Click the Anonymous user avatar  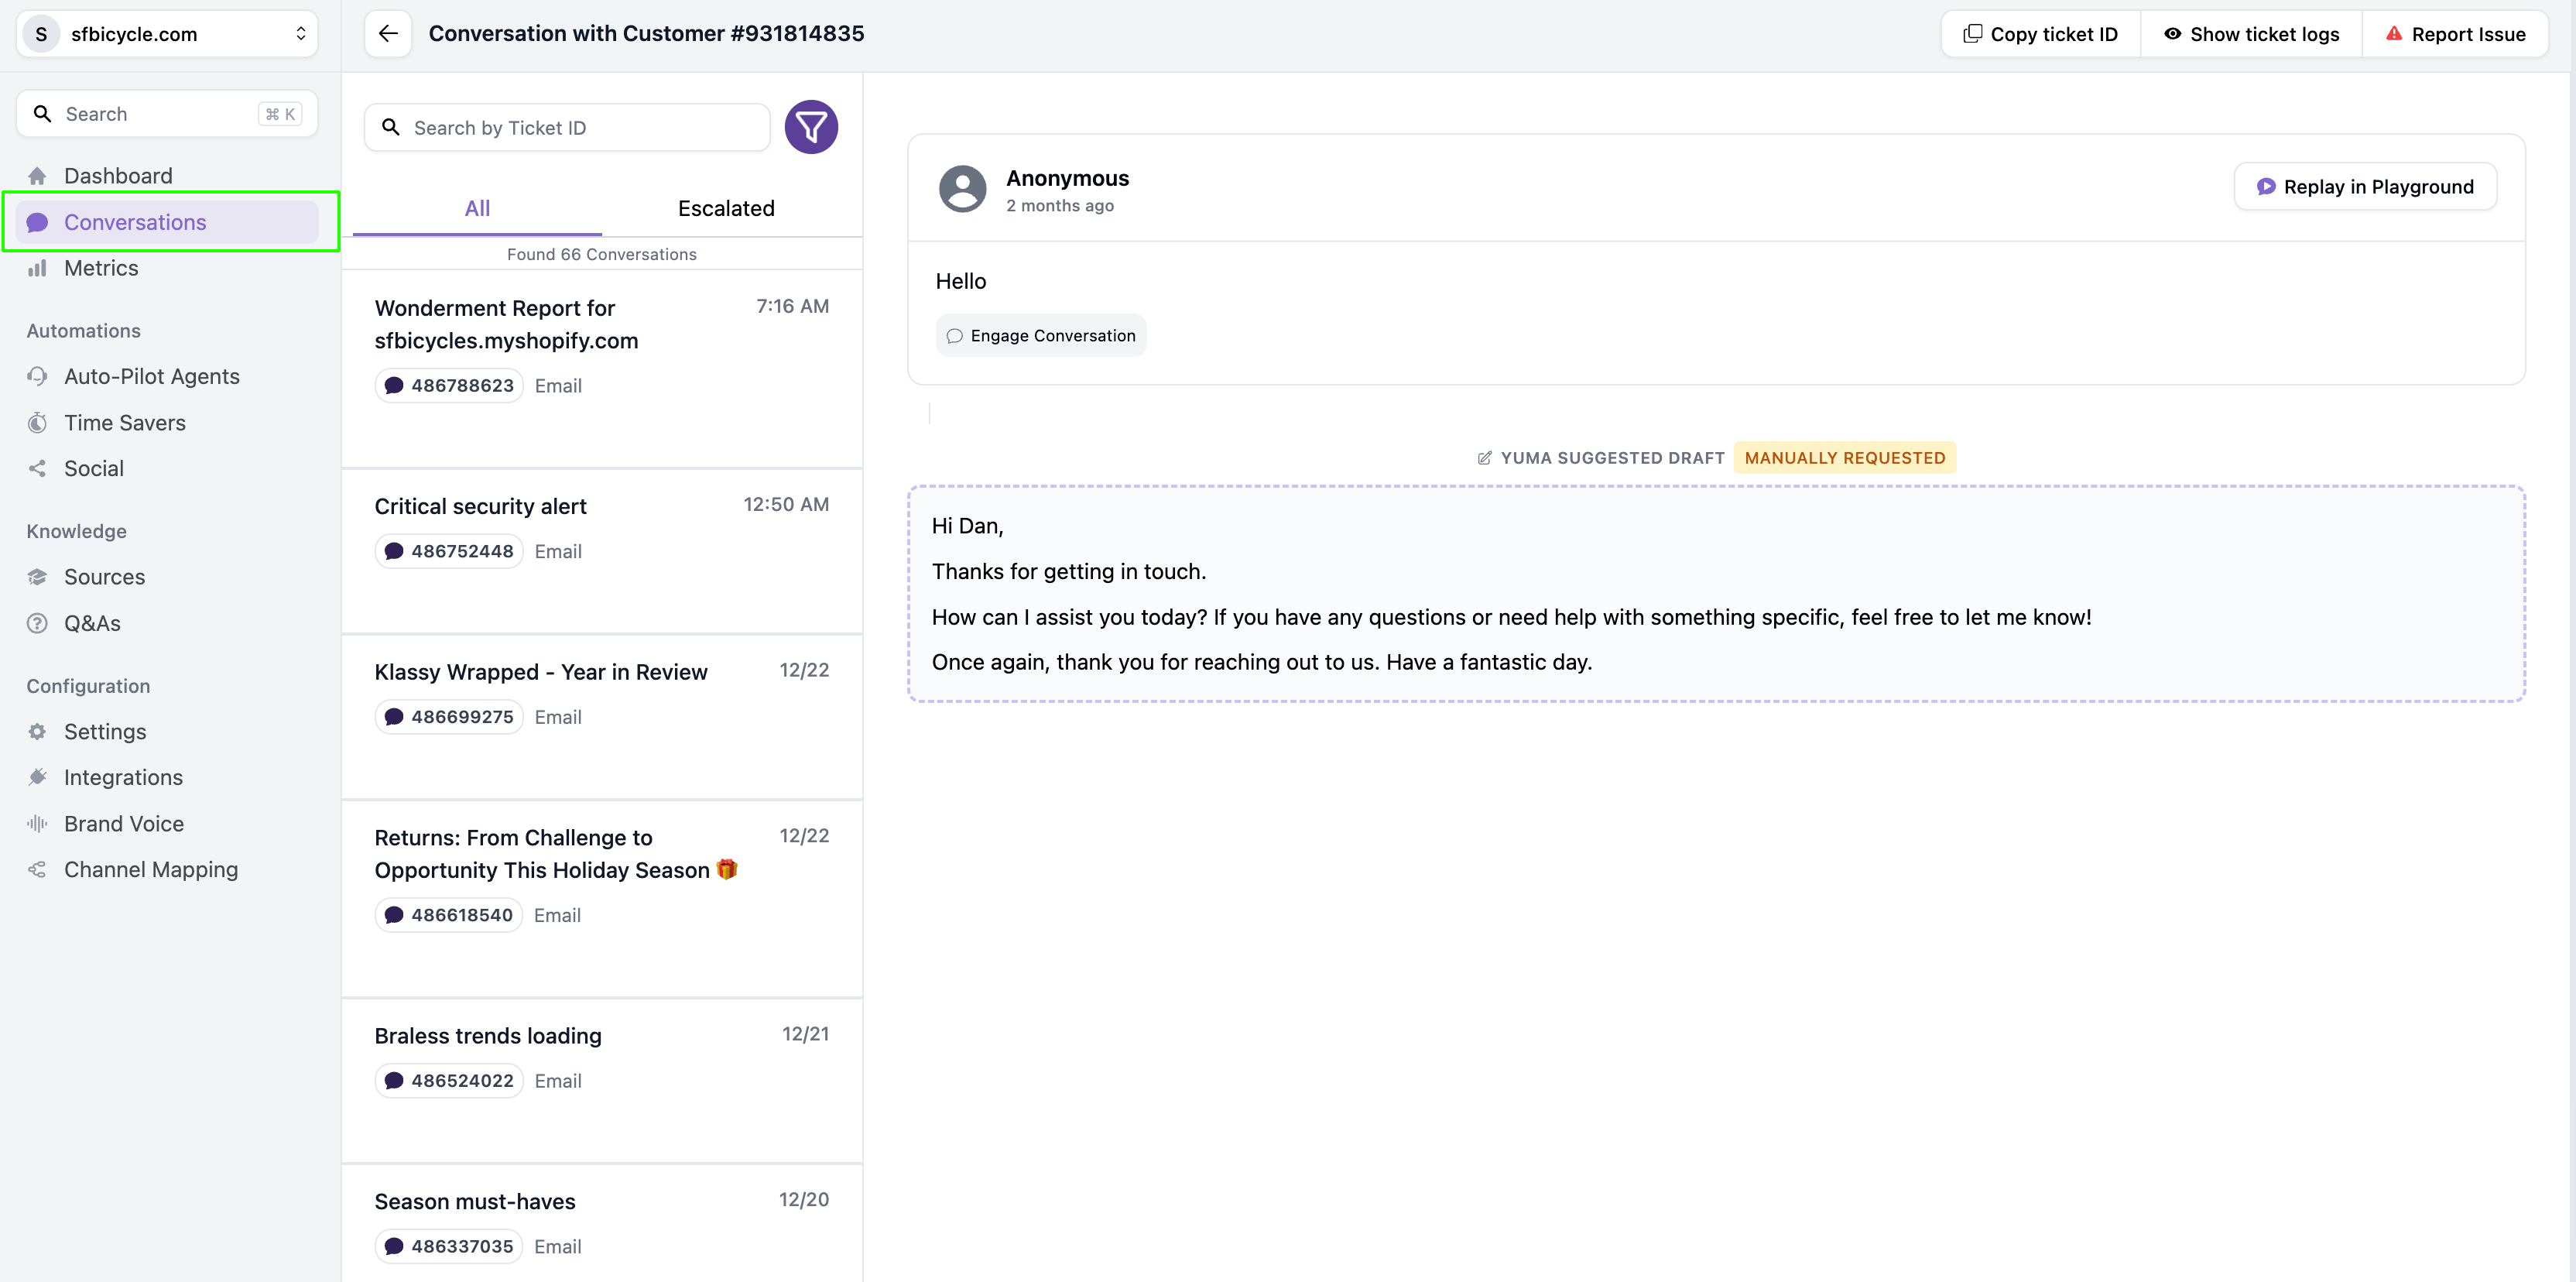(962, 188)
